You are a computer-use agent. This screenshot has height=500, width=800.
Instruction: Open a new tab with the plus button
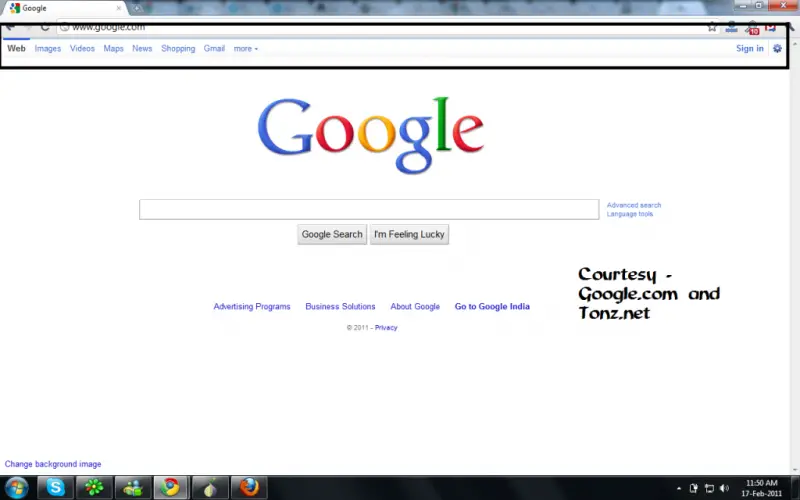[x=137, y=8]
